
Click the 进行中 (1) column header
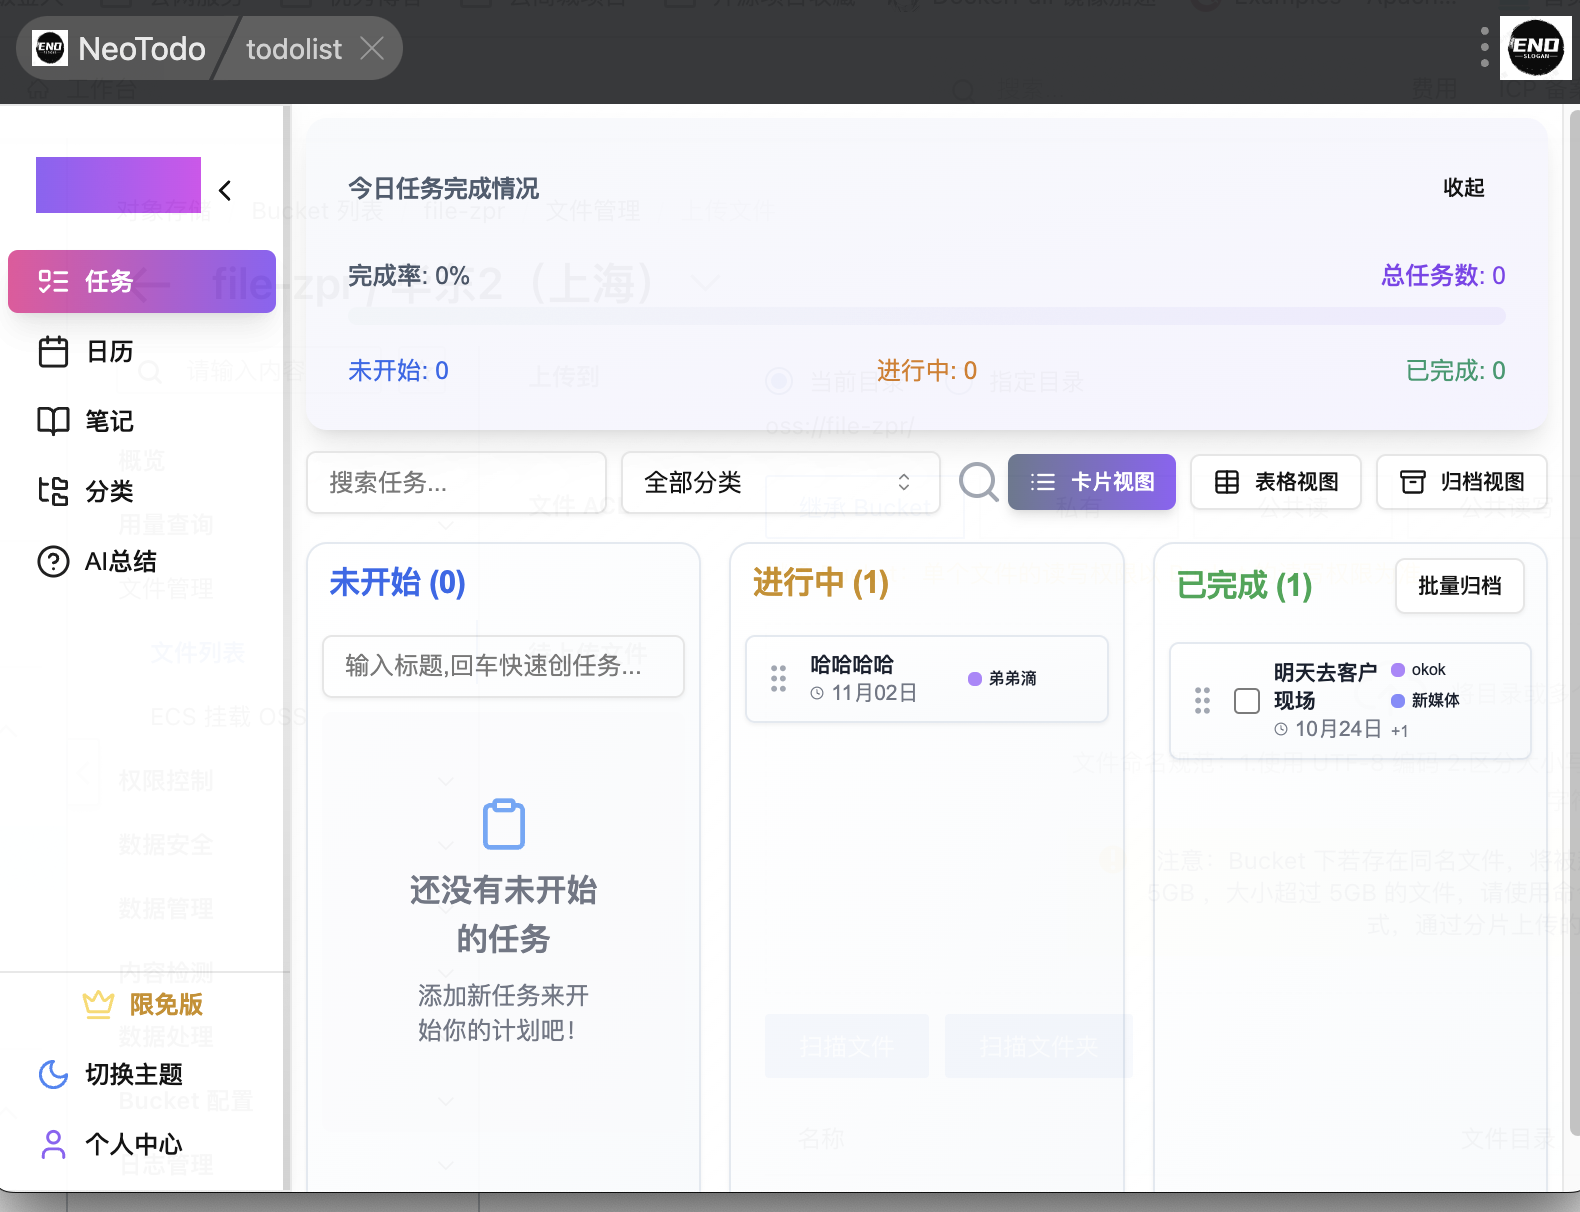tap(821, 582)
